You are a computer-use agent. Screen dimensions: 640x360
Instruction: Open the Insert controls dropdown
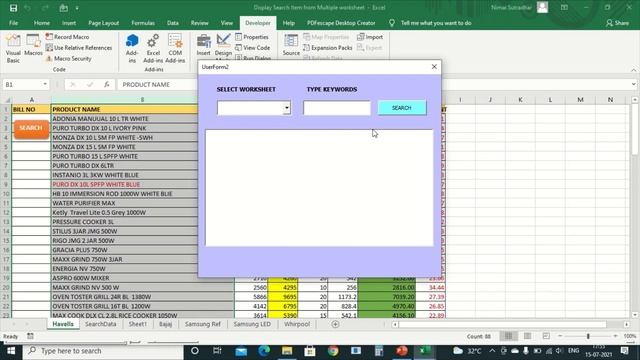click(203, 45)
